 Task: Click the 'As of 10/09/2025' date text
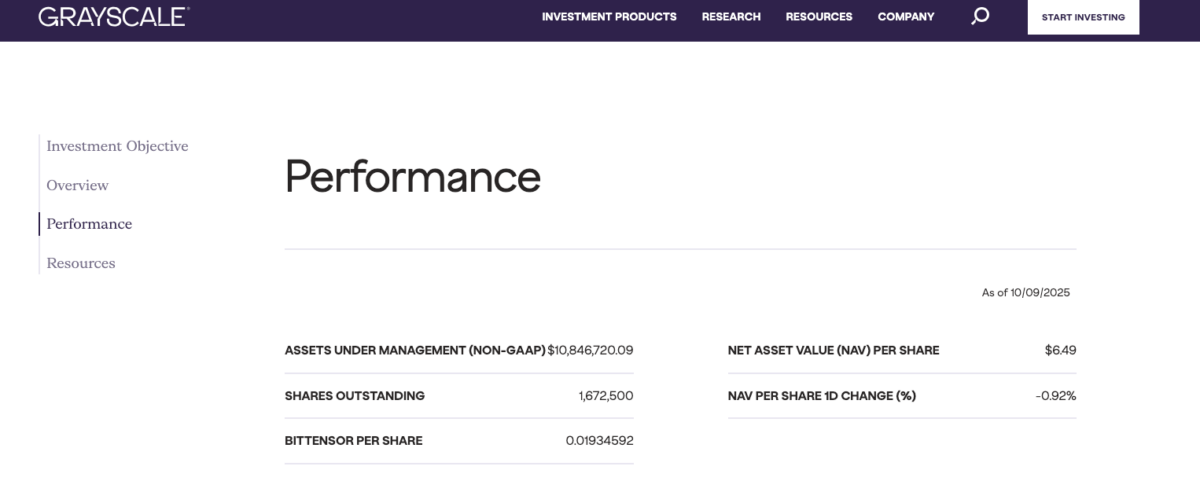1026,293
